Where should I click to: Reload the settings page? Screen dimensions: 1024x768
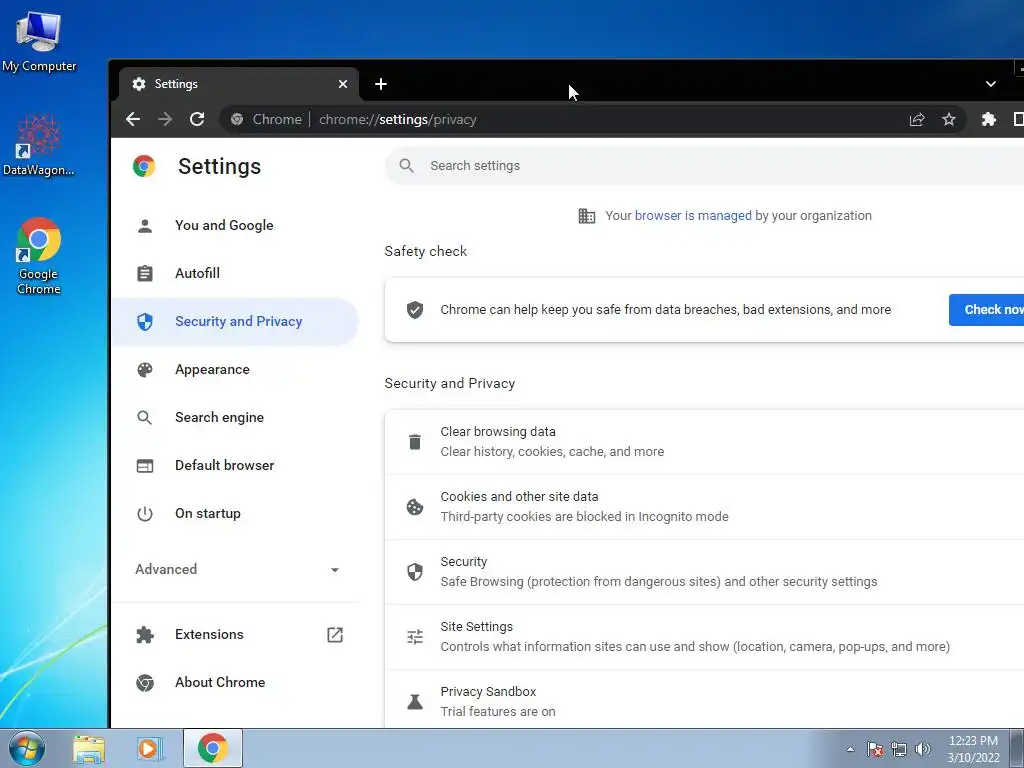pyautogui.click(x=197, y=120)
